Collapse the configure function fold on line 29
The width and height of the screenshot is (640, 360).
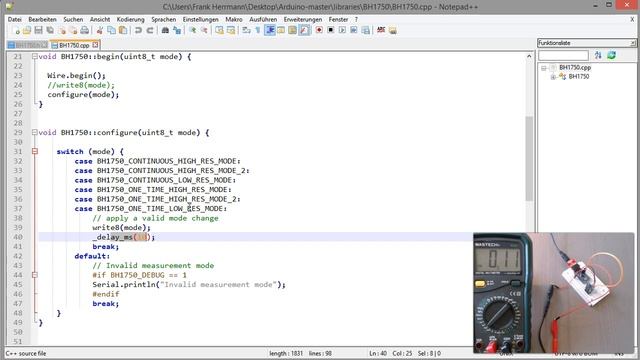point(35,132)
